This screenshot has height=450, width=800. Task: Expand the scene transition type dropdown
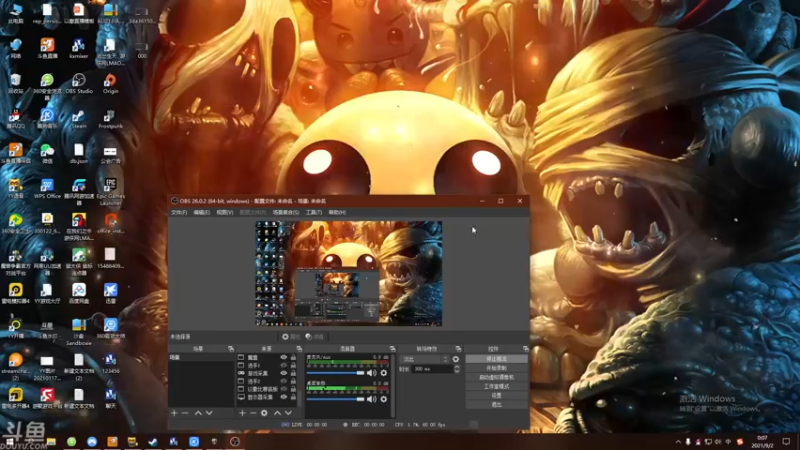pyautogui.click(x=424, y=359)
